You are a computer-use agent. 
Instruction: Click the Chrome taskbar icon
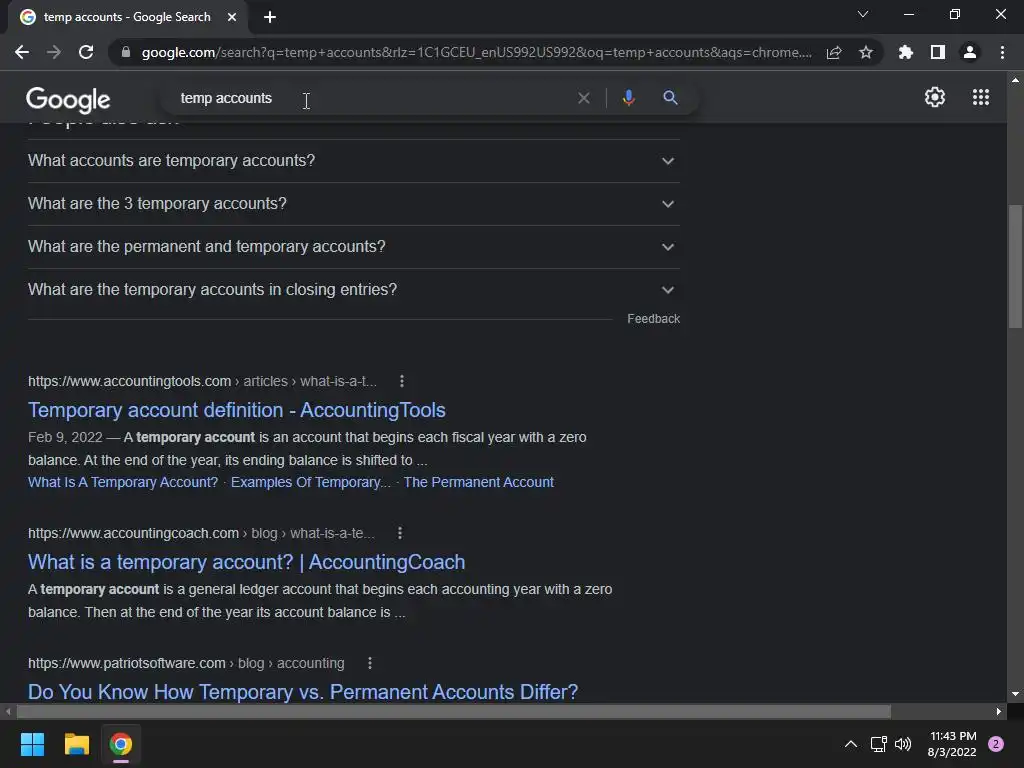[x=121, y=744]
